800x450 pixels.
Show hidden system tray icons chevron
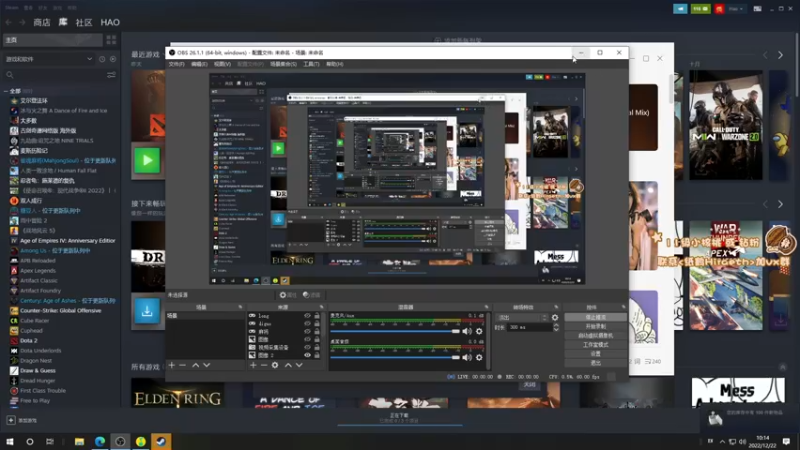[722, 441]
